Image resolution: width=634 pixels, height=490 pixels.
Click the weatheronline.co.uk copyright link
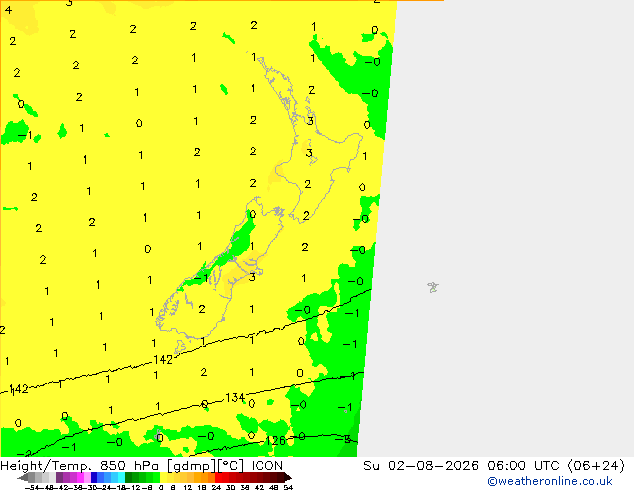coord(550,481)
